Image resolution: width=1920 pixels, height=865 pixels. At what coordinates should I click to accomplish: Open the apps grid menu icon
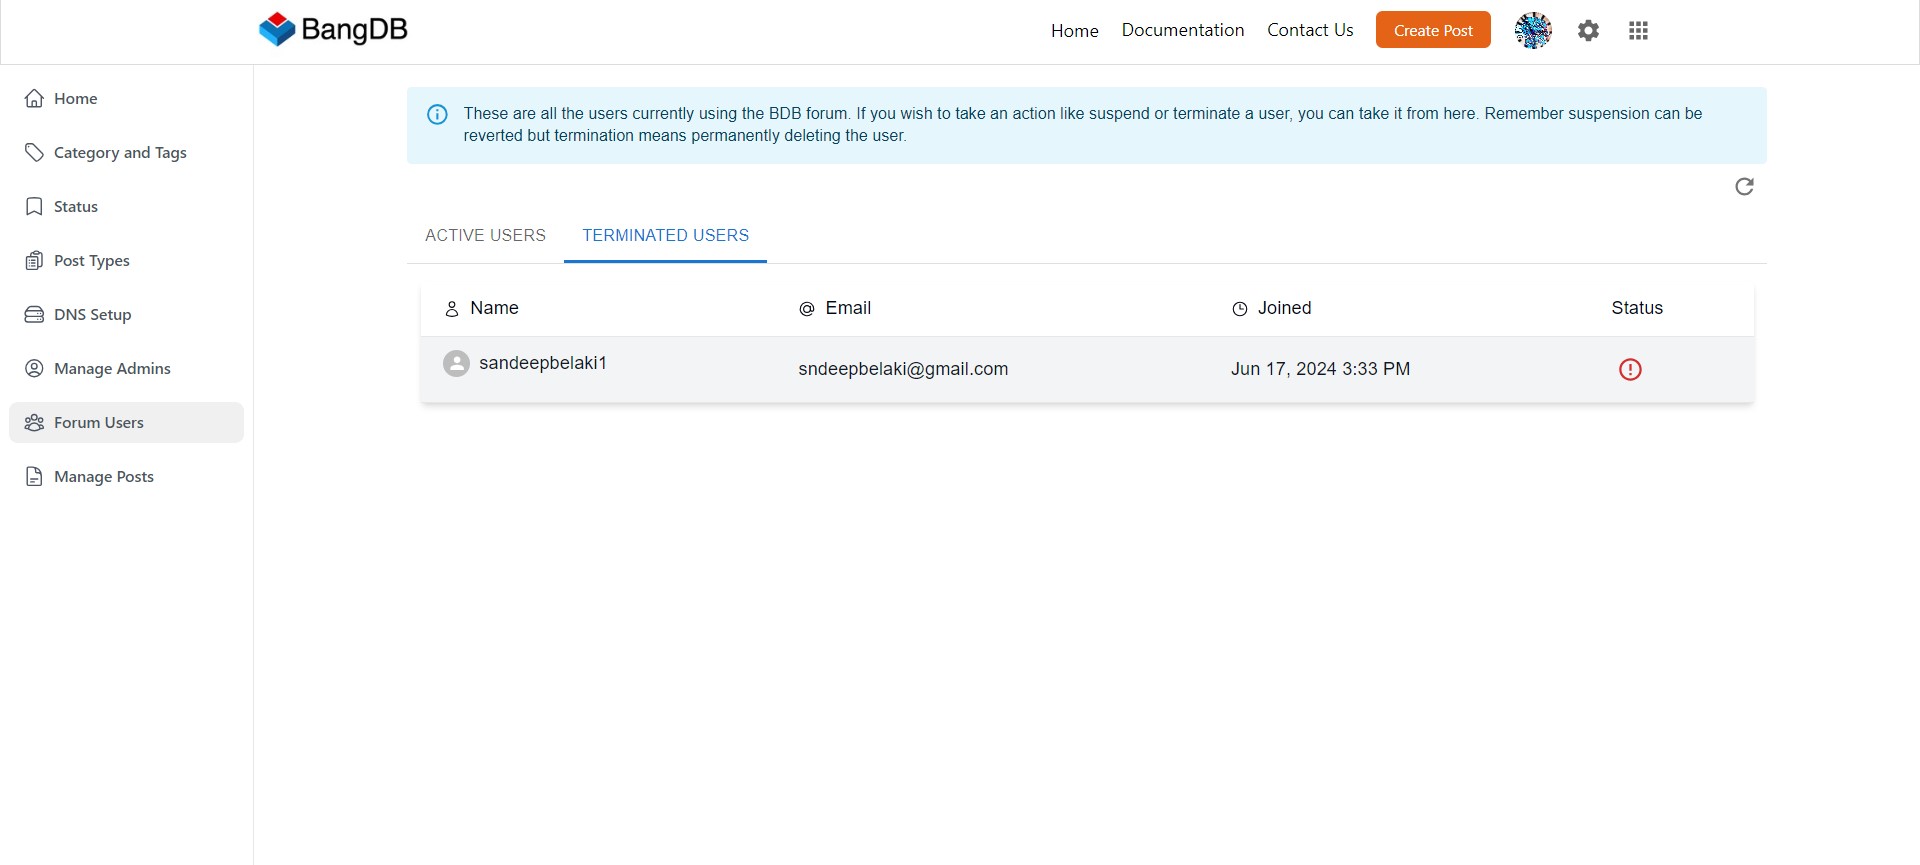coord(1638,31)
